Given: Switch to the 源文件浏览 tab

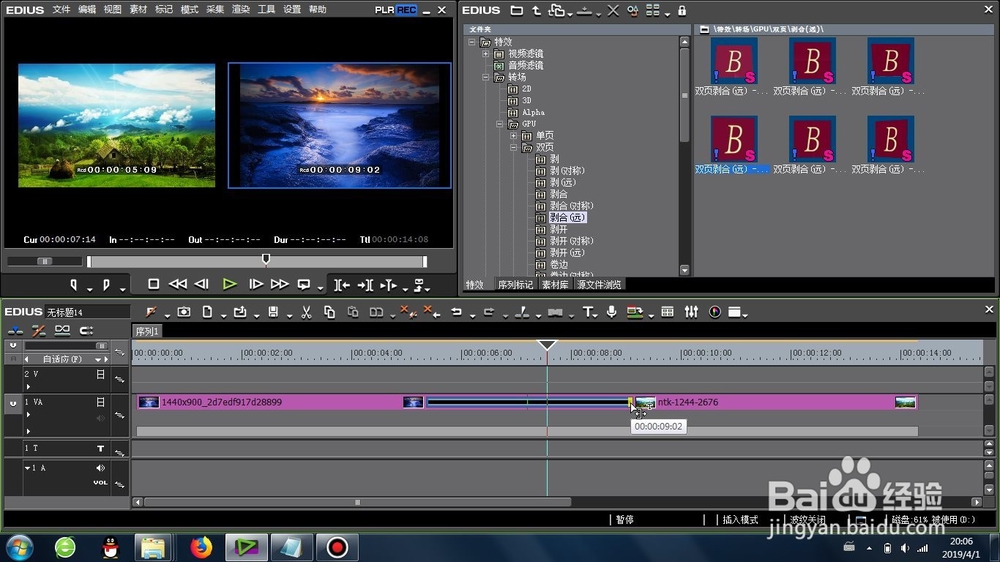Looking at the screenshot, I should (599, 285).
